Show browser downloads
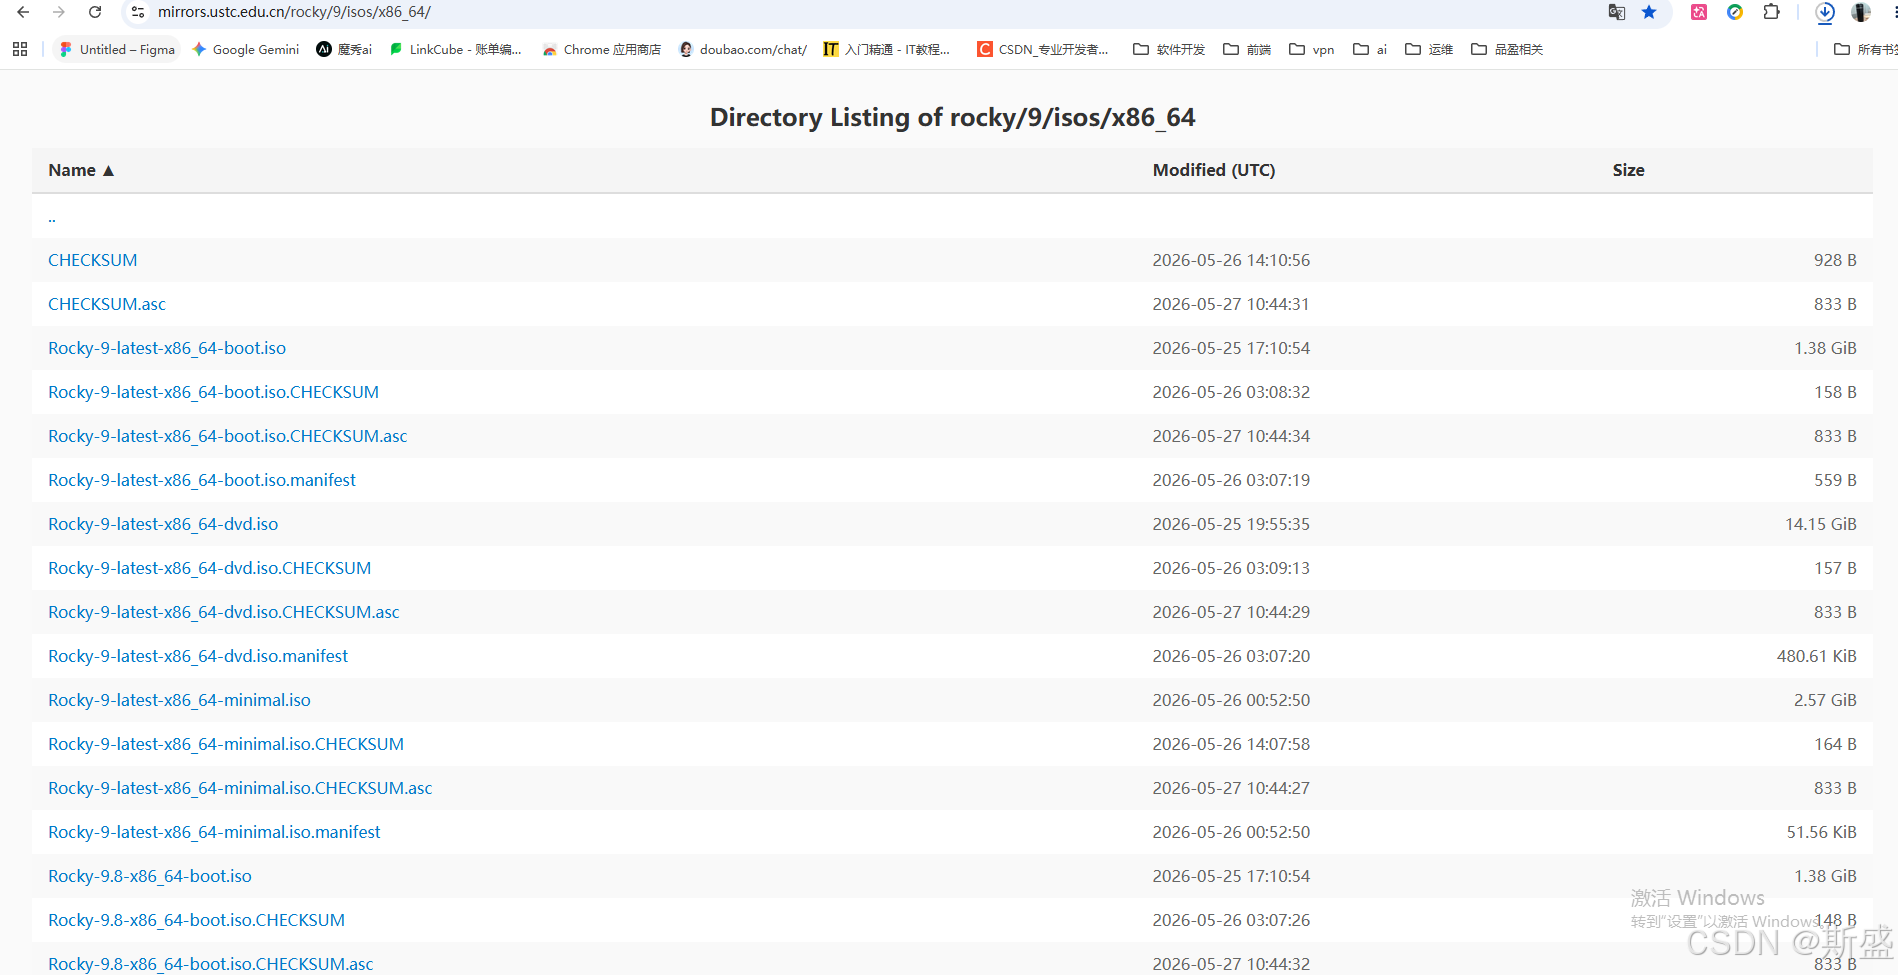Screen dimensions: 1898x975 [1825, 12]
